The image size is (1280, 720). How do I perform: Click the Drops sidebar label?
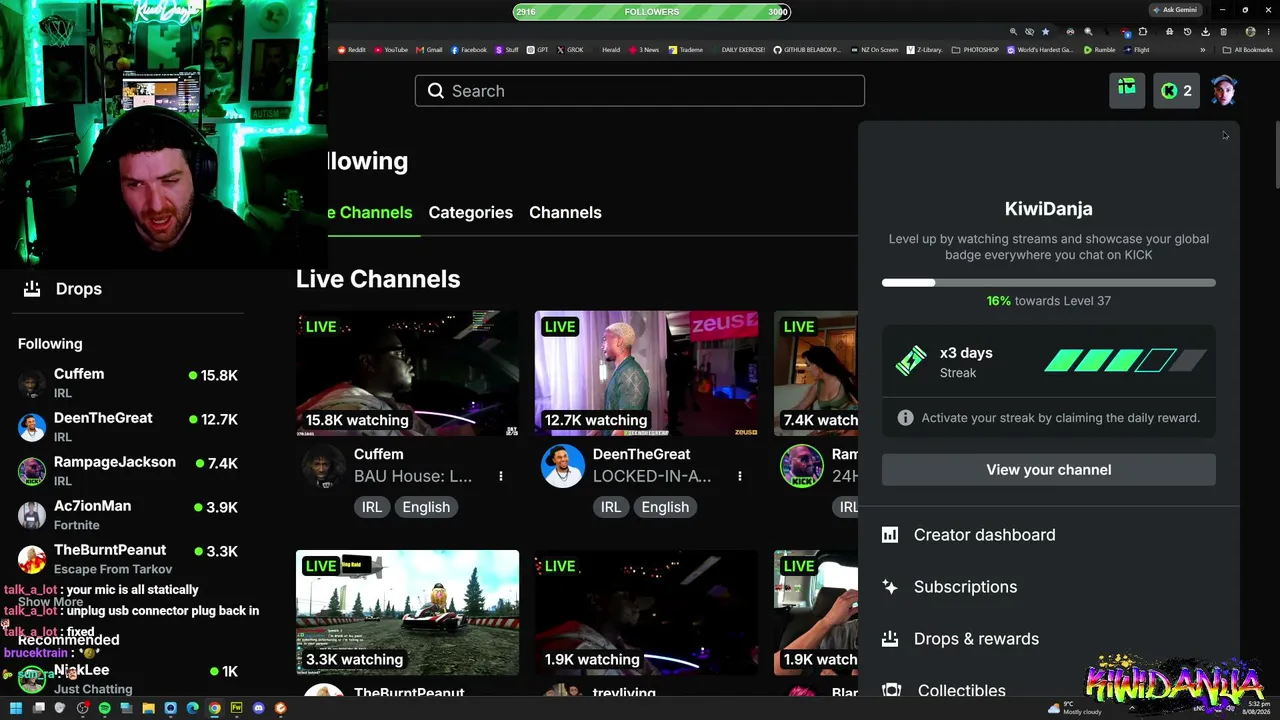79,289
